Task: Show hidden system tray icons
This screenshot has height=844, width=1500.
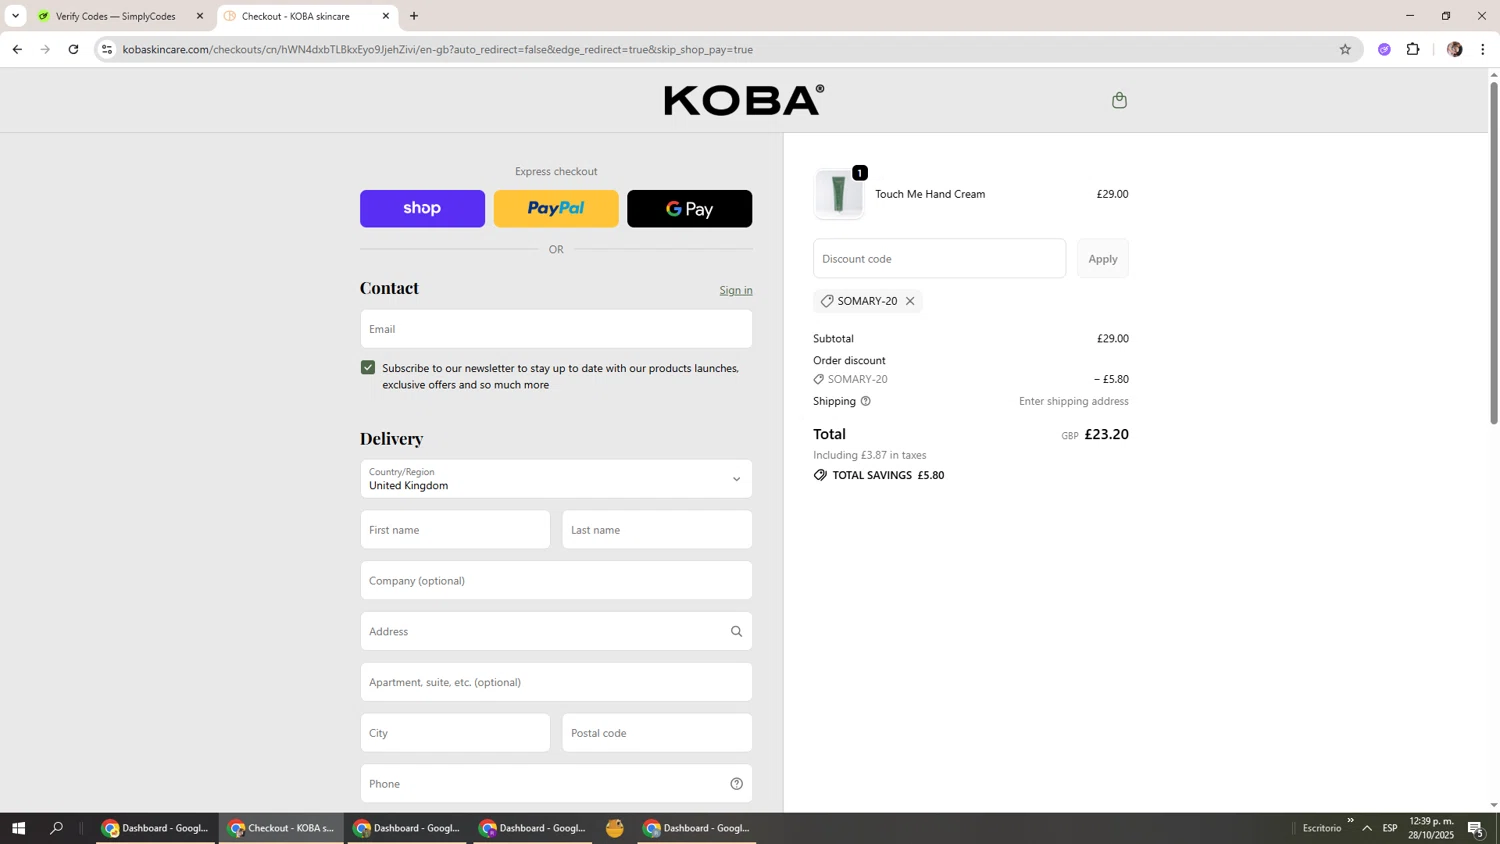Action: (1367, 828)
